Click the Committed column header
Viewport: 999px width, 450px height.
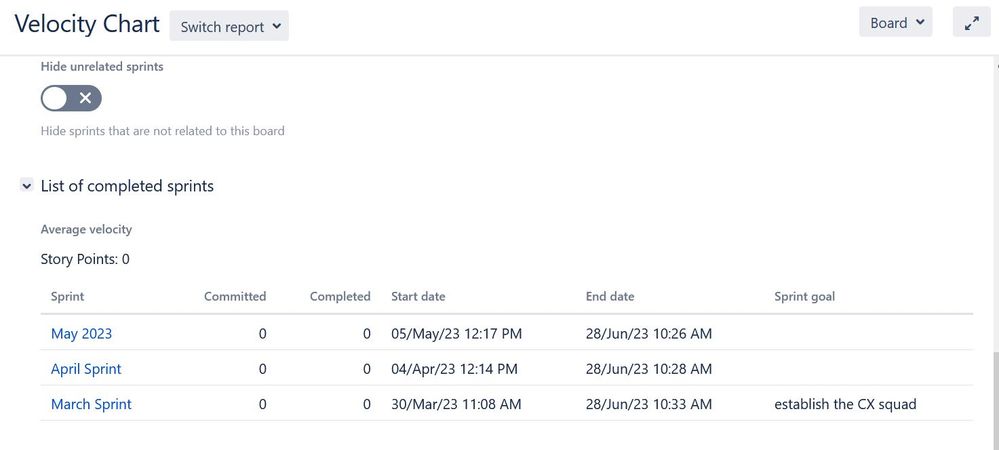click(235, 296)
